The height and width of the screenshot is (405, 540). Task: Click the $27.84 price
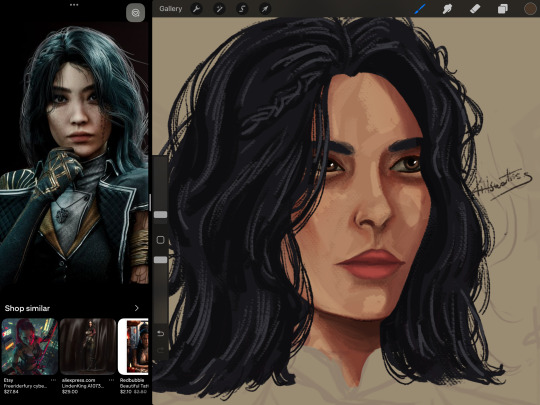point(11,392)
